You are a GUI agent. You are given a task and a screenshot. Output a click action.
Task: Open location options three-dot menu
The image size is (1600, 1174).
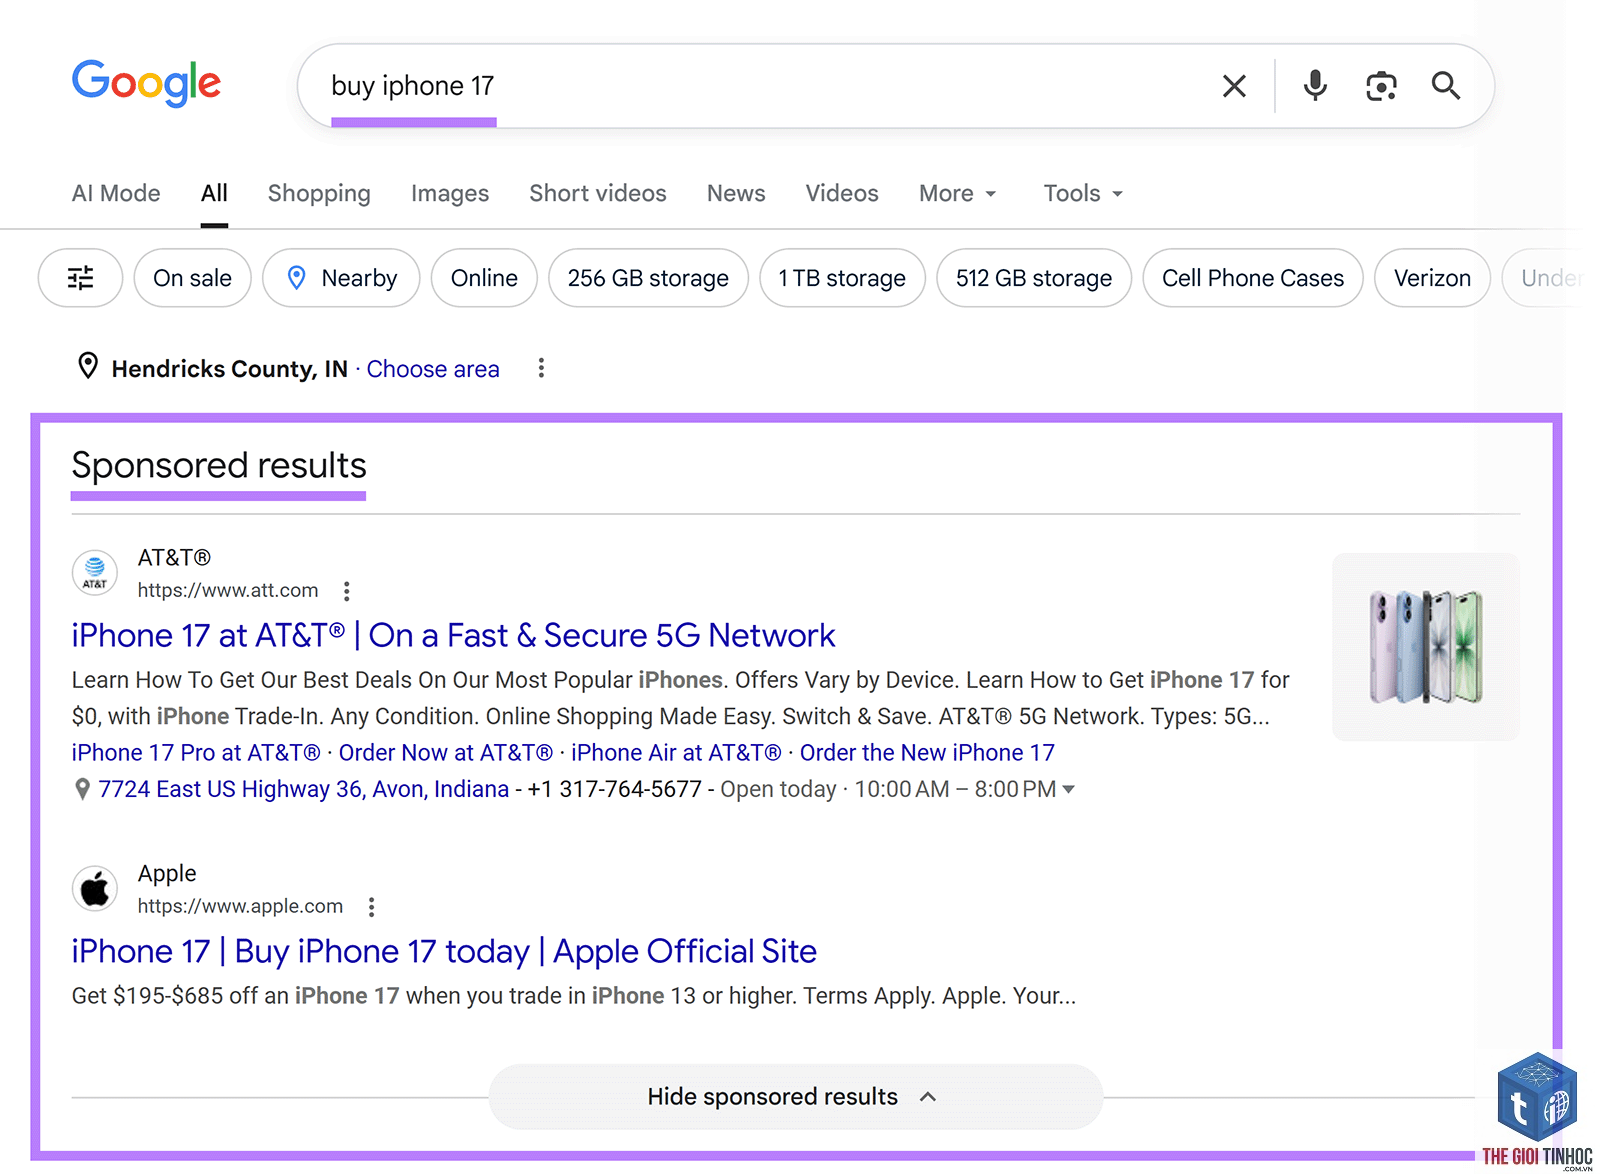coord(541,368)
